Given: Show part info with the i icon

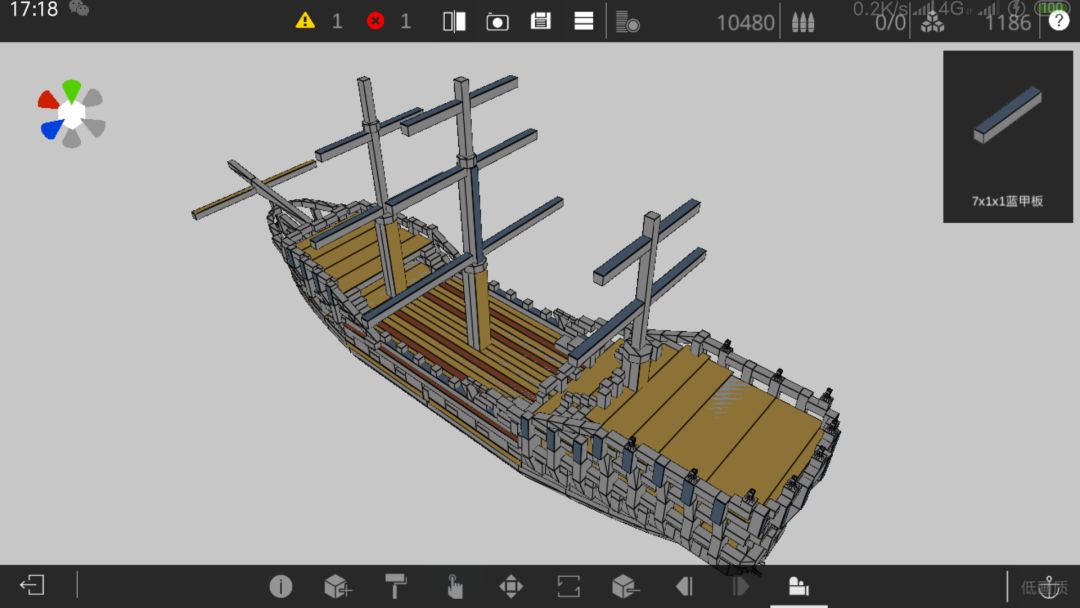Looking at the screenshot, I should click(x=280, y=586).
